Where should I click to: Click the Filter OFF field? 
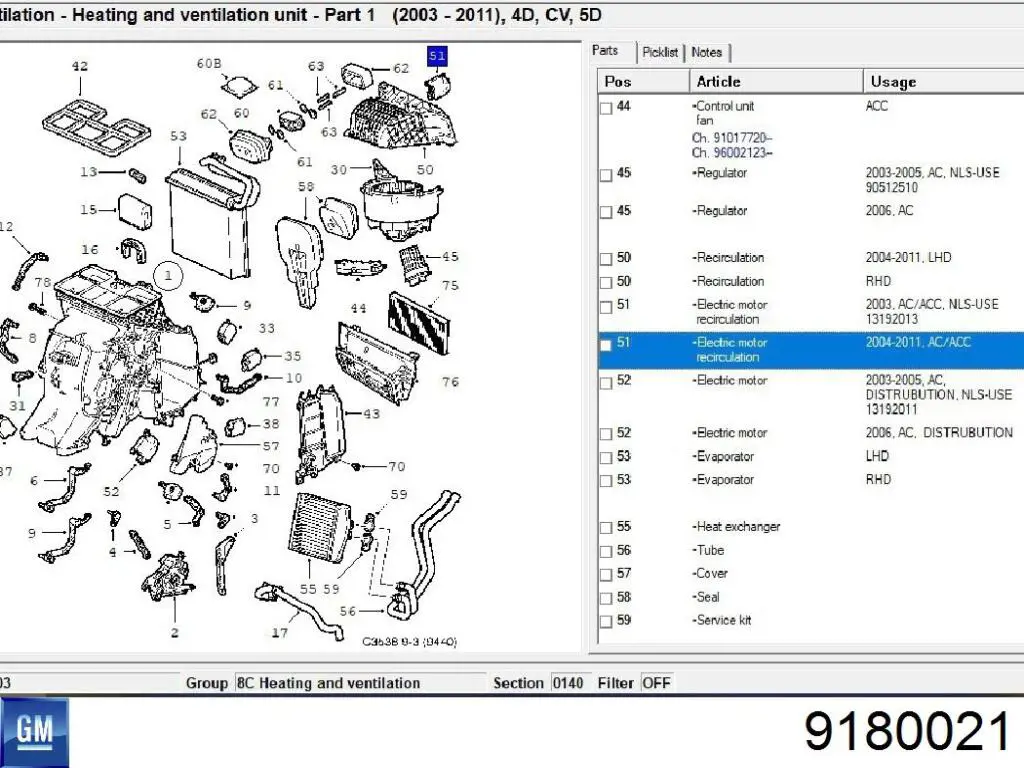656,683
